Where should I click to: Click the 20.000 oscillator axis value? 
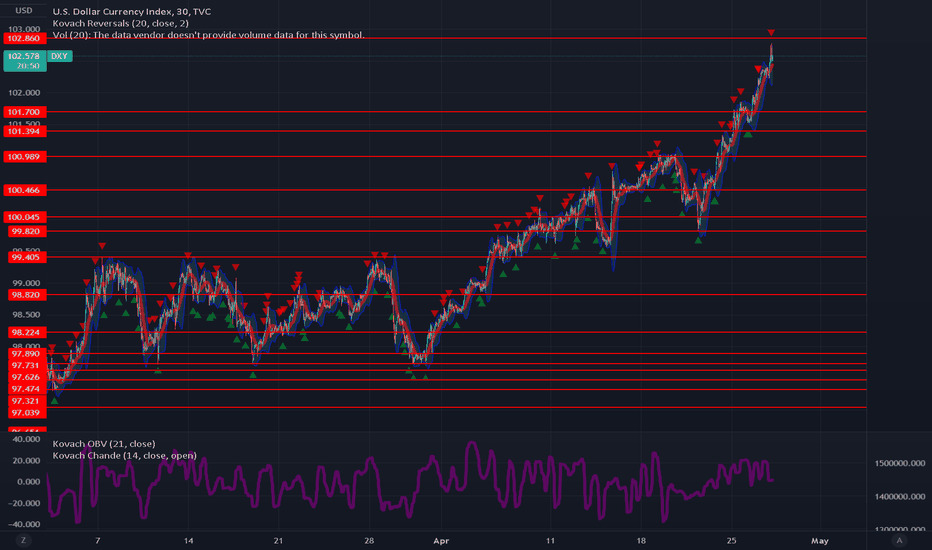(x=26, y=460)
